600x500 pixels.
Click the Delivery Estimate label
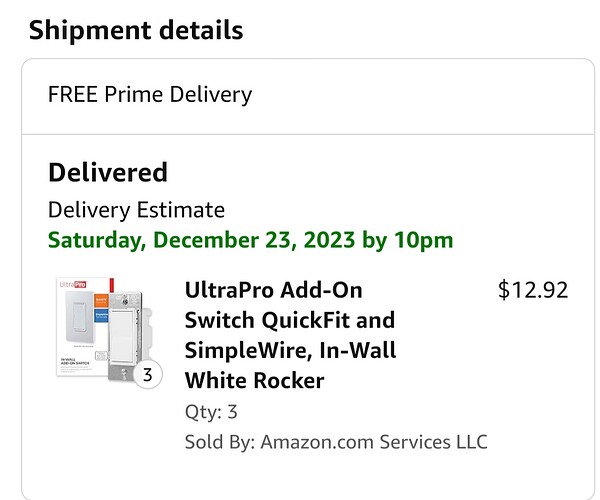click(136, 210)
